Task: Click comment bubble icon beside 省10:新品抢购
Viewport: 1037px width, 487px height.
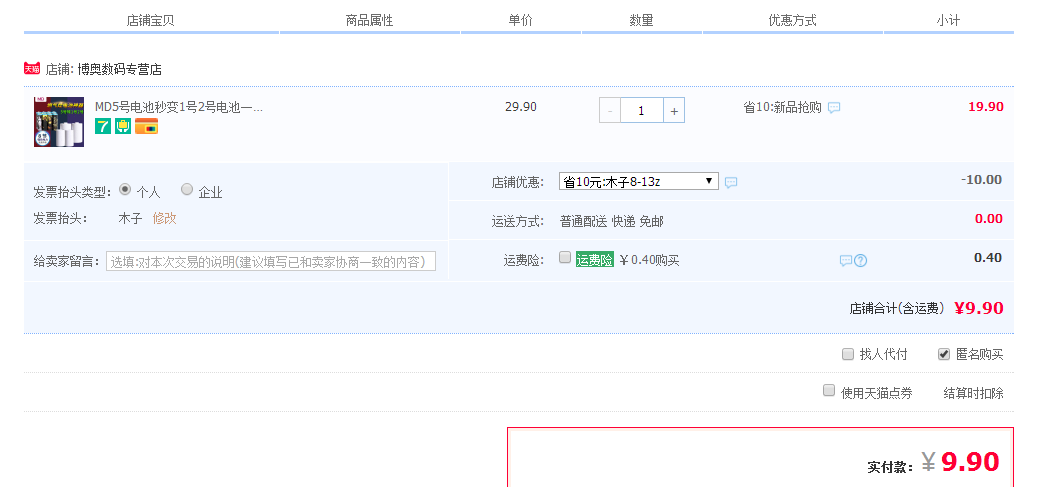Action: (x=834, y=108)
